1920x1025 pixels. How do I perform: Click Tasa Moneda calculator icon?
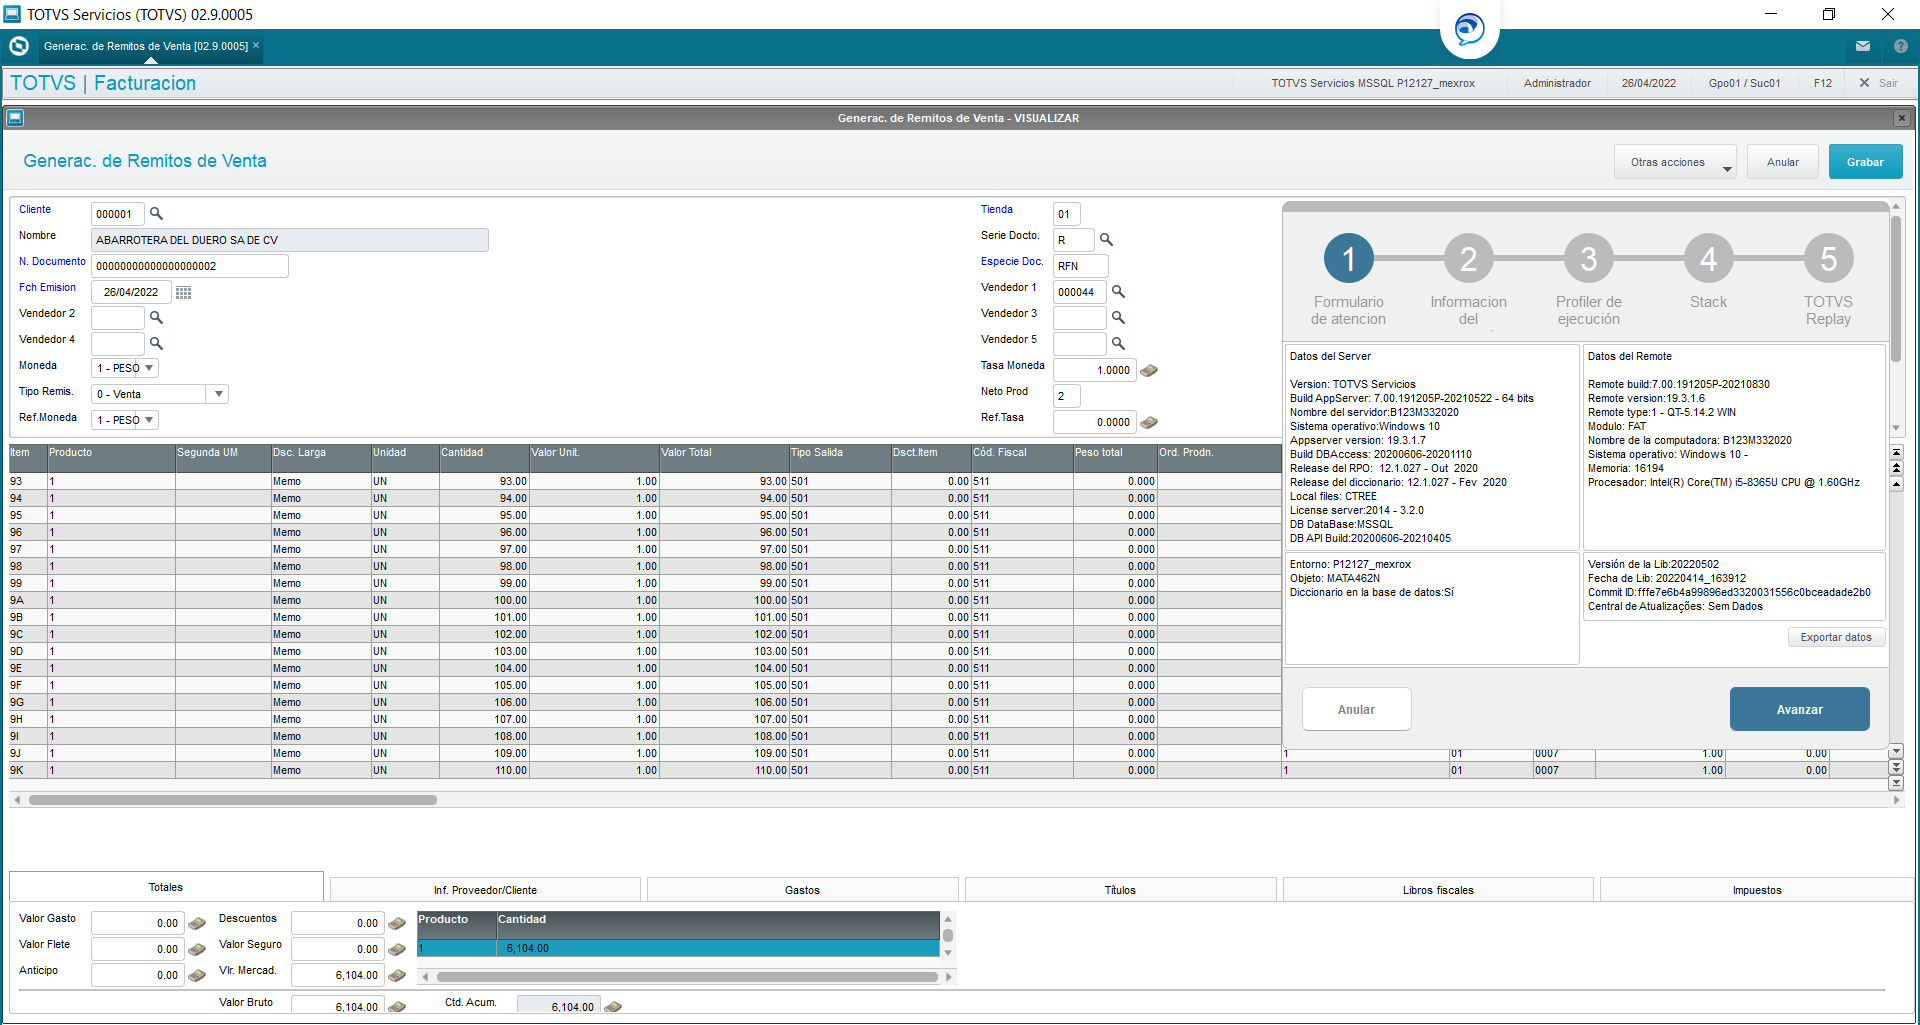(1149, 371)
